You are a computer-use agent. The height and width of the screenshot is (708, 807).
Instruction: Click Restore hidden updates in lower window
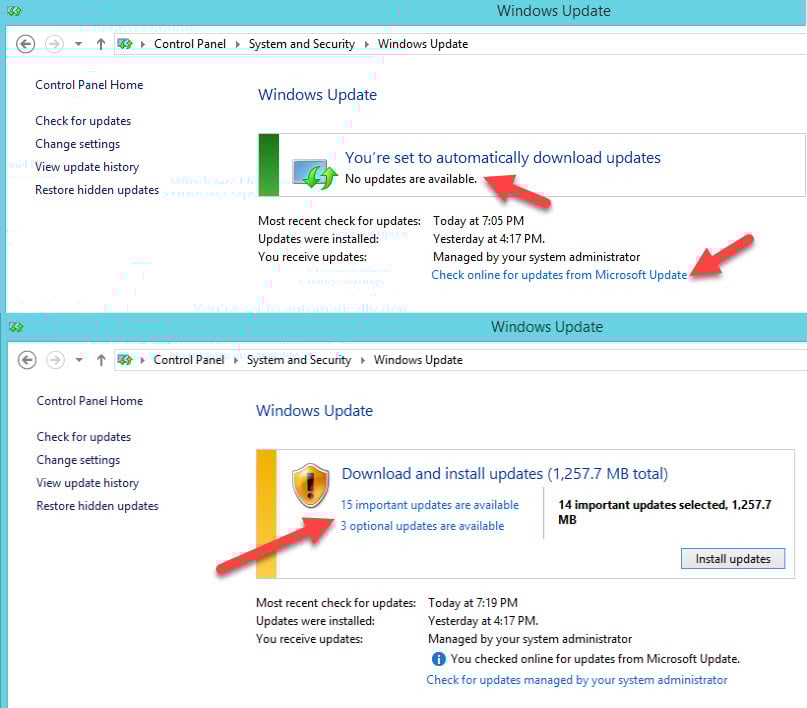point(97,506)
